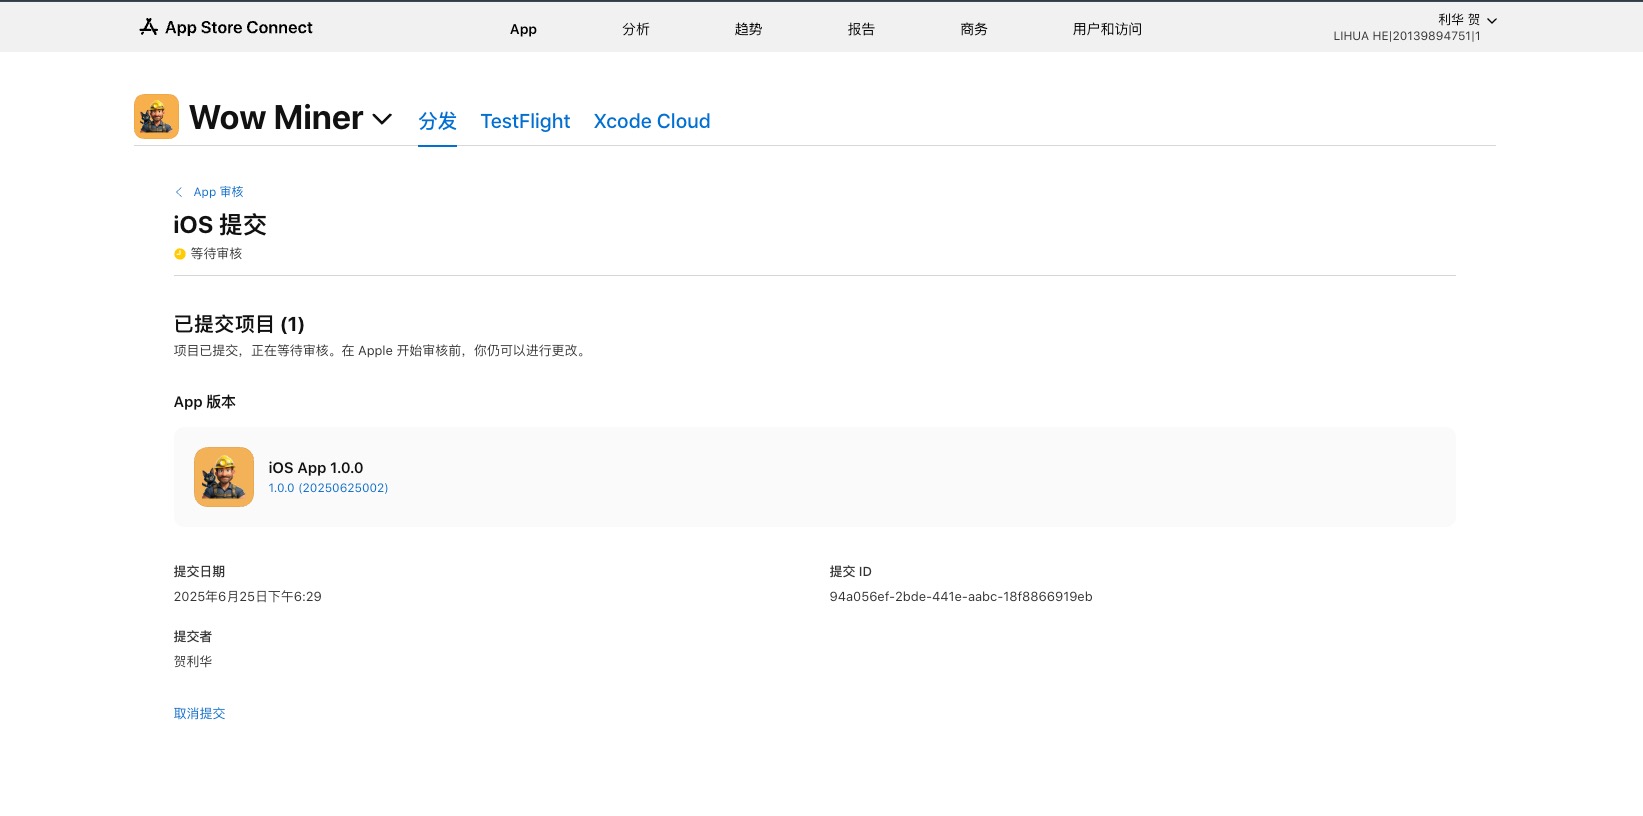Viewport: 1643px width, 816px height.
Task: Click the date 2025年6月25日下午6:29
Action: [x=248, y=597]
